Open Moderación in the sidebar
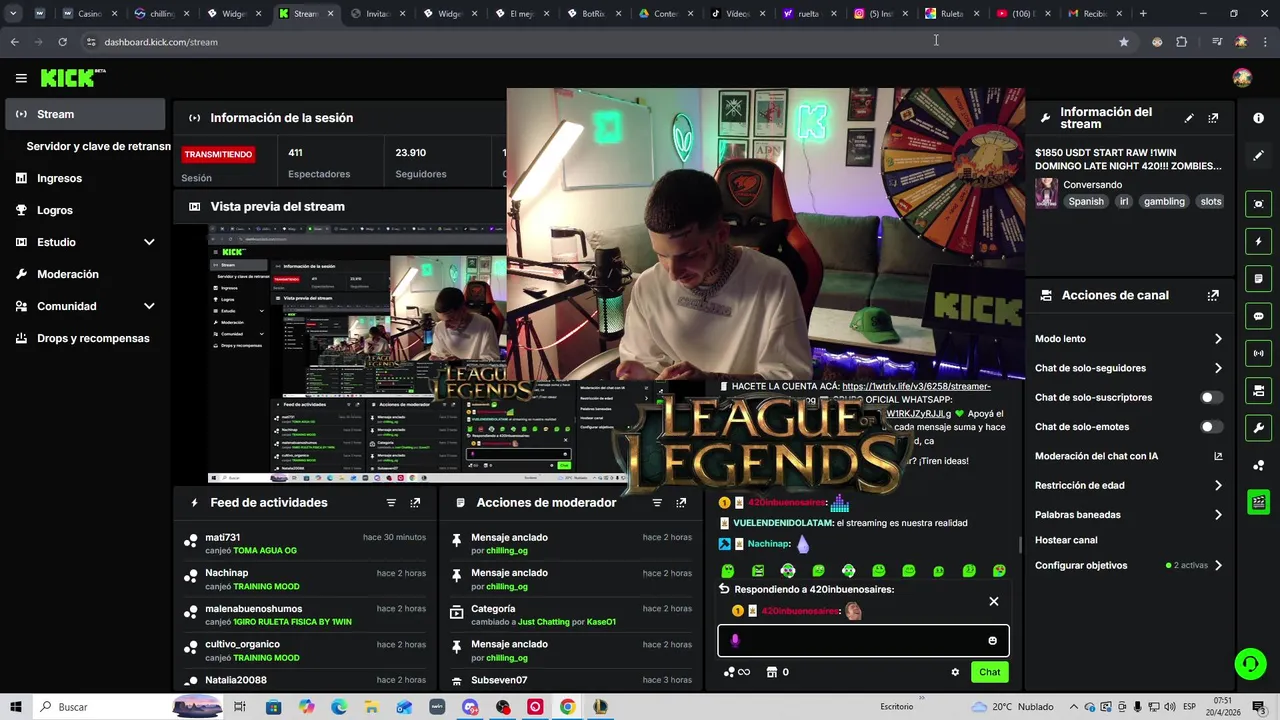Image resolution: width=1280 pixels, height=720 pixels. tap(67, 274)
